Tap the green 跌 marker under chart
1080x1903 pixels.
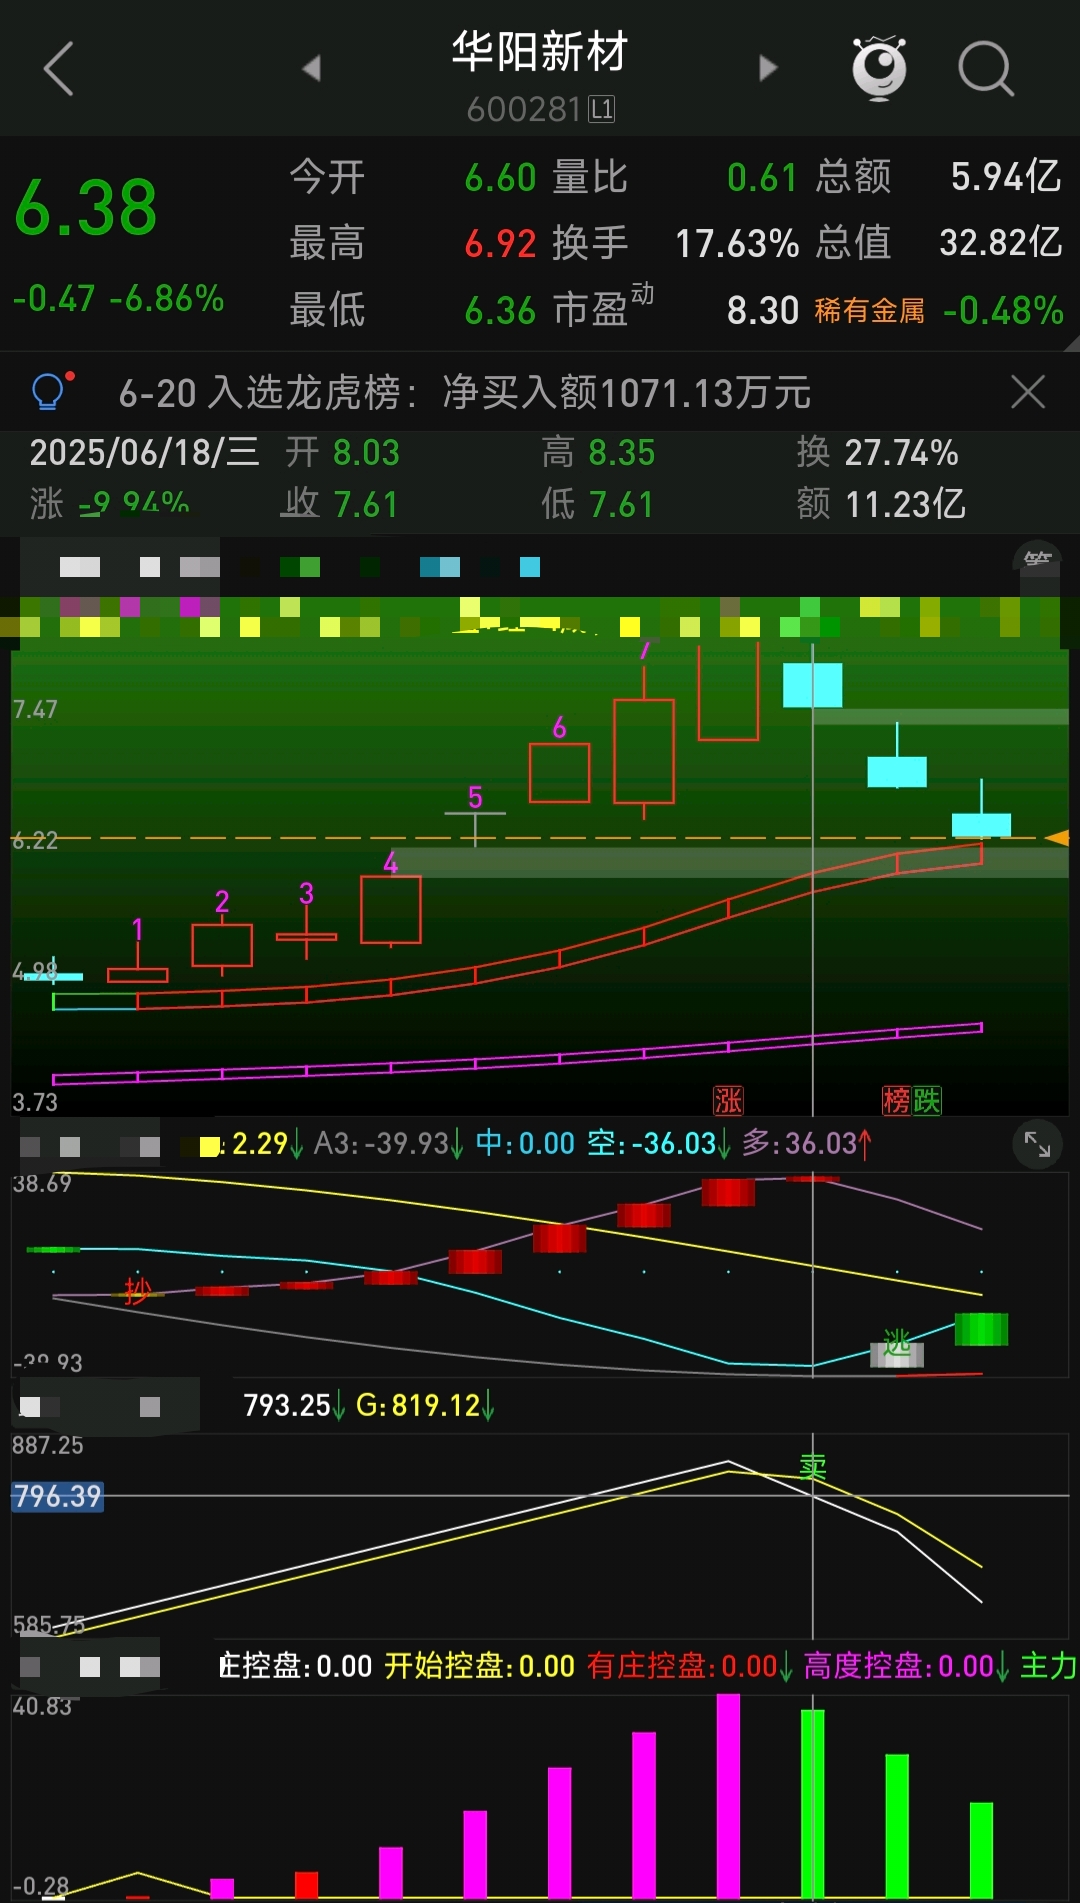click(x=927, y=1100)
